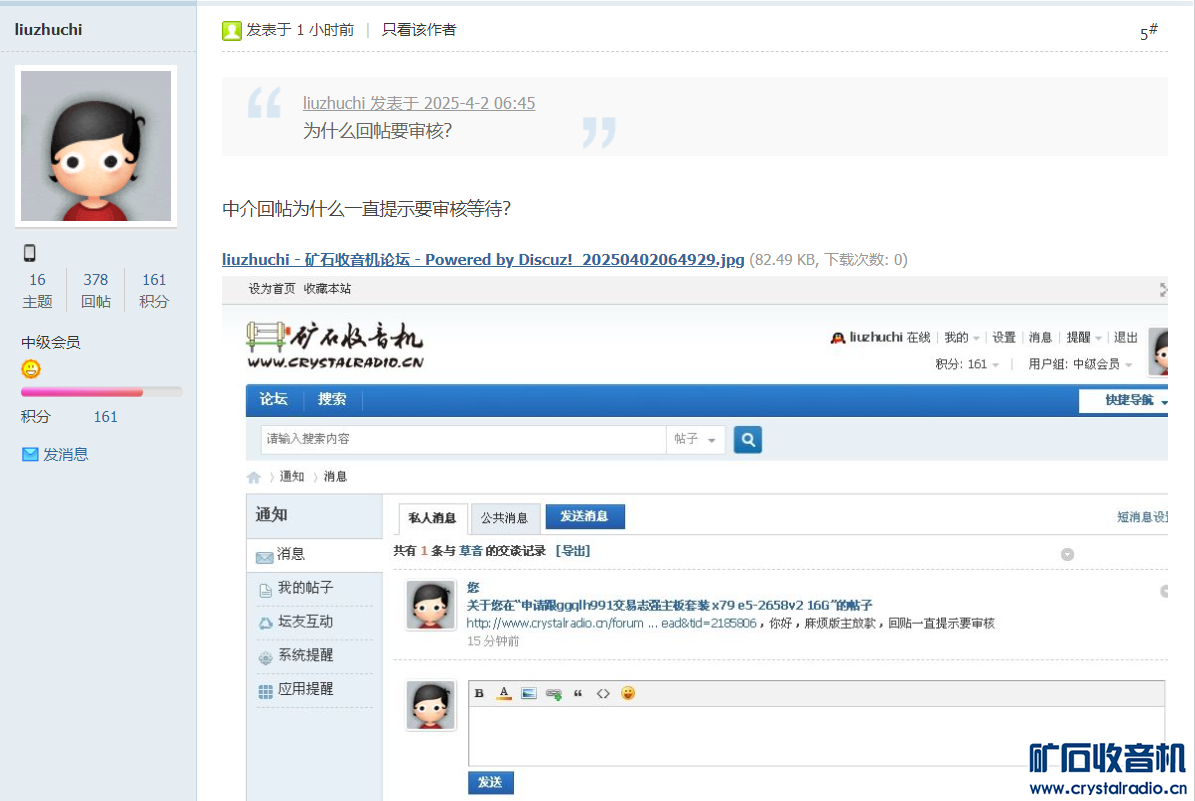Click the smiley emoticon editor icon
Screen dimensions: 1195x801
(628, 693)
